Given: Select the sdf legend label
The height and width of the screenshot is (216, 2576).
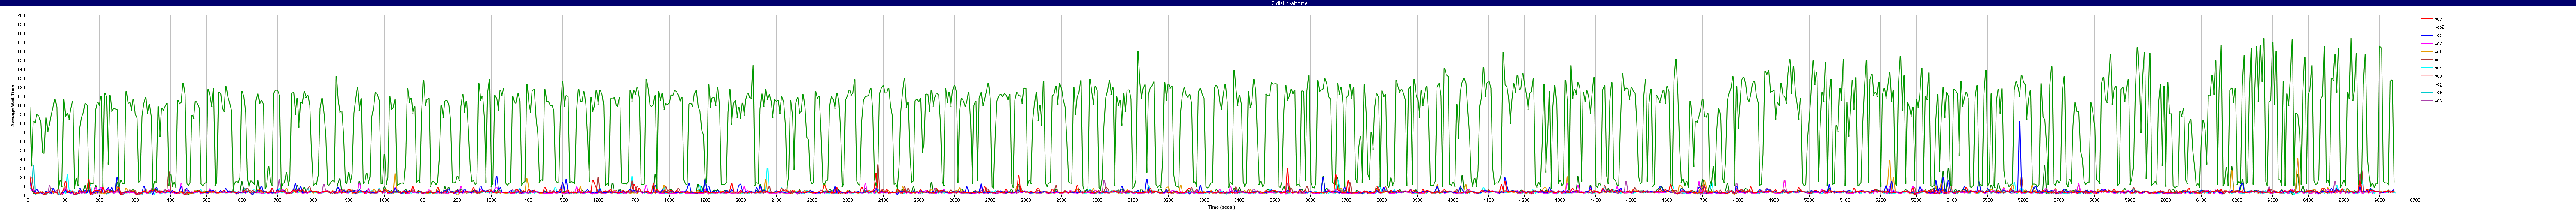Looking at the screenshot, I should click(x=2439, y=51).
